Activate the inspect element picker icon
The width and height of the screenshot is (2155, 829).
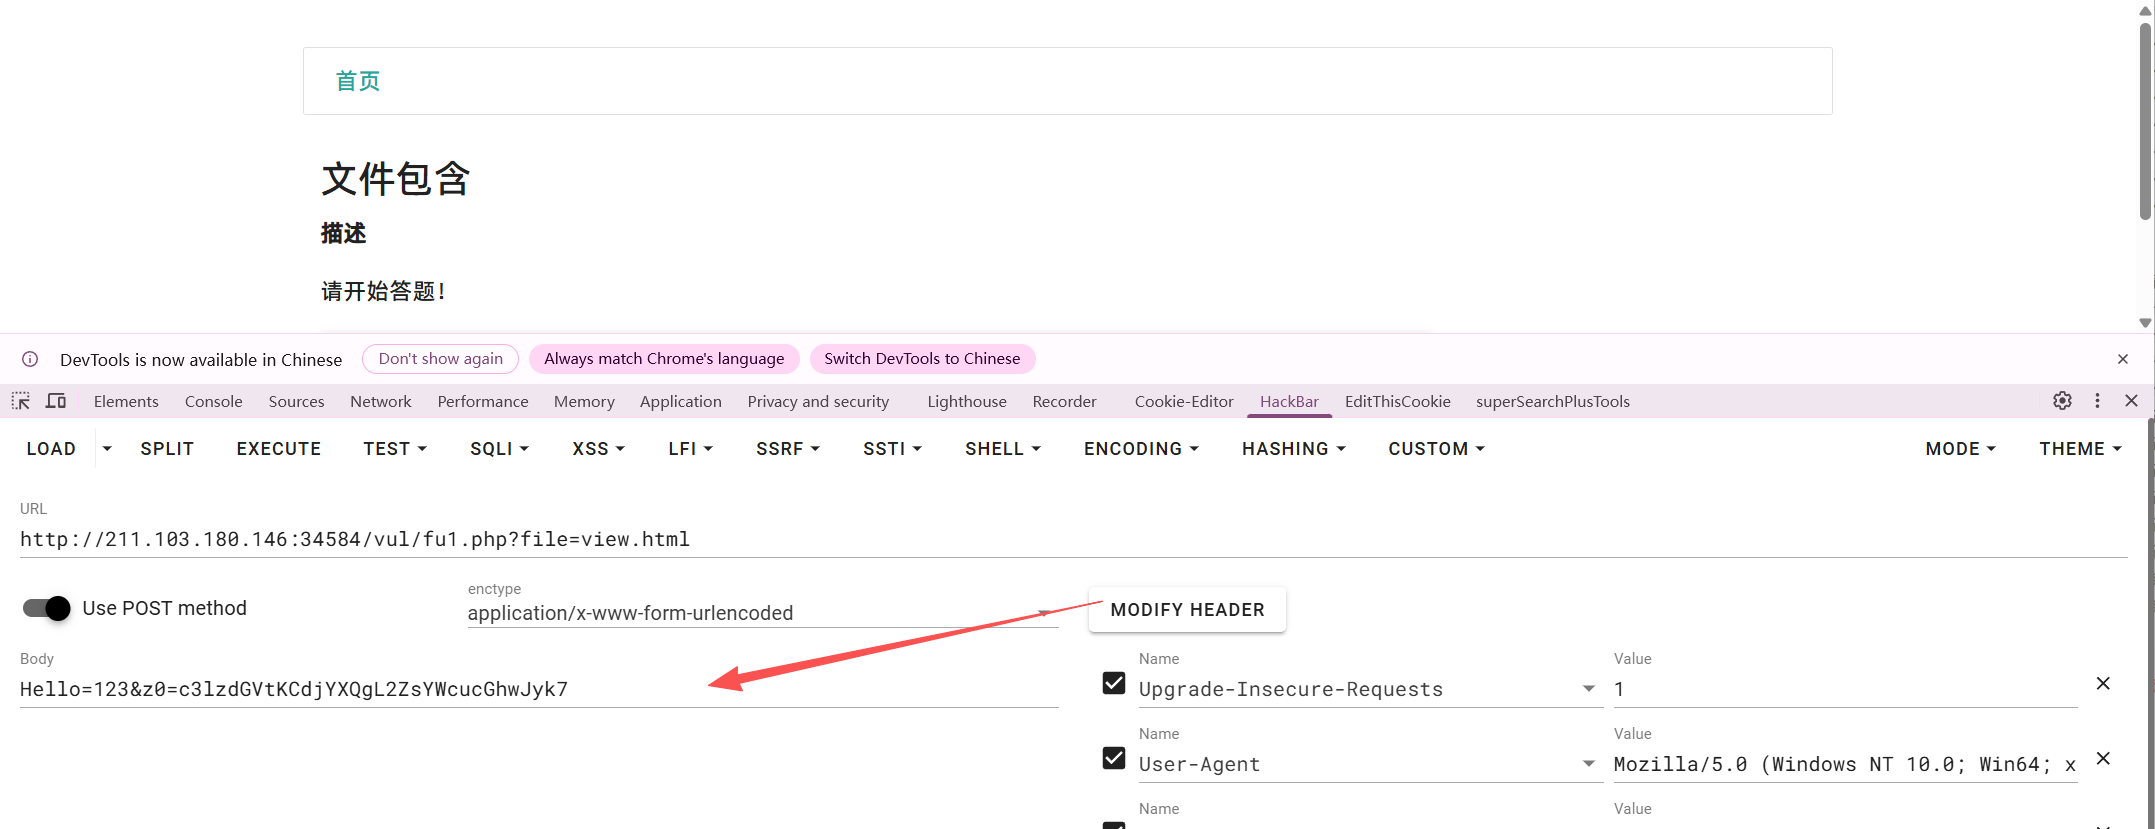[x=21, y=401]
